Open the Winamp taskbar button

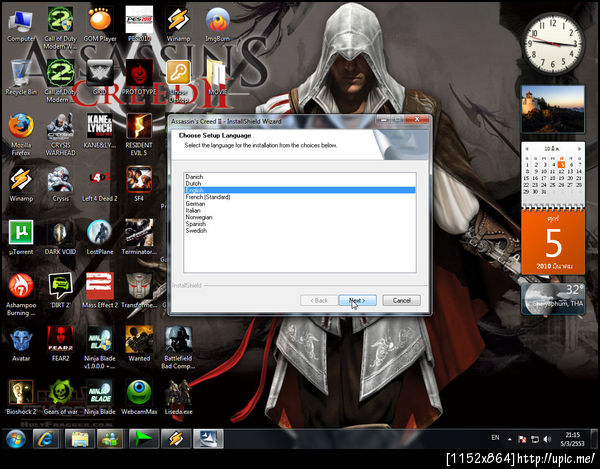point(176,439)
